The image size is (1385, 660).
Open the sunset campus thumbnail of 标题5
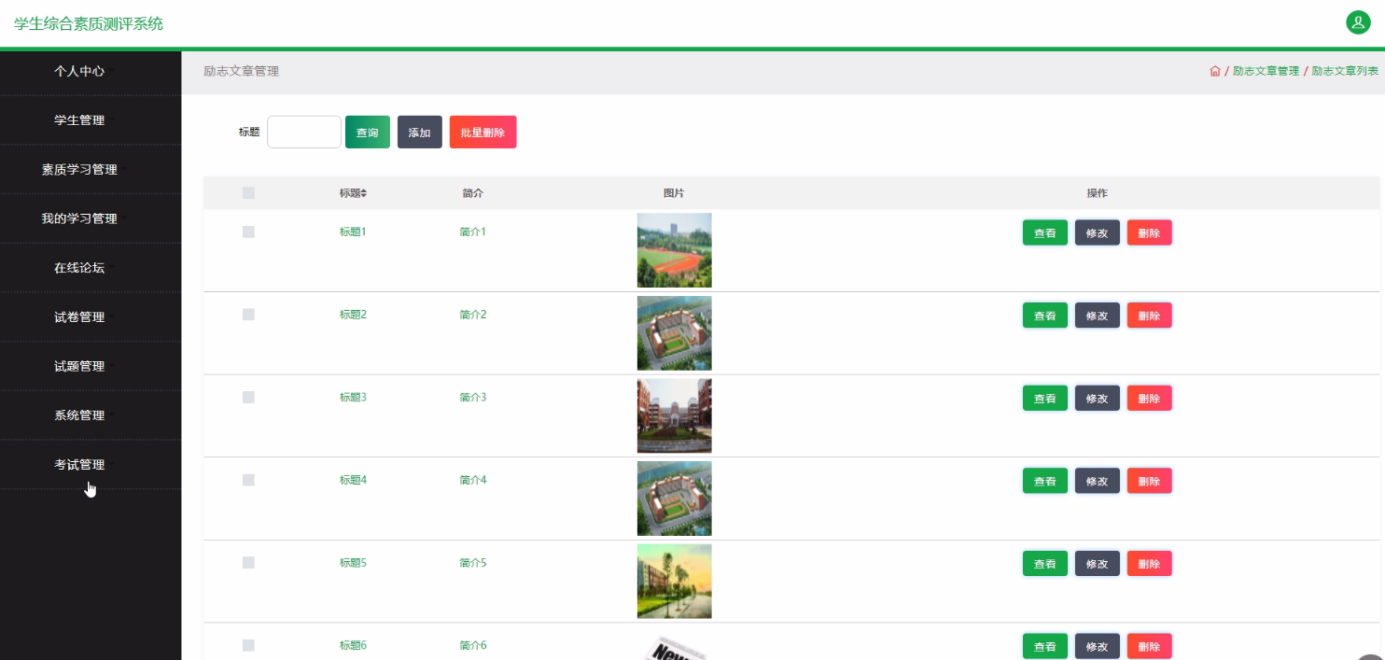(674, 581)
